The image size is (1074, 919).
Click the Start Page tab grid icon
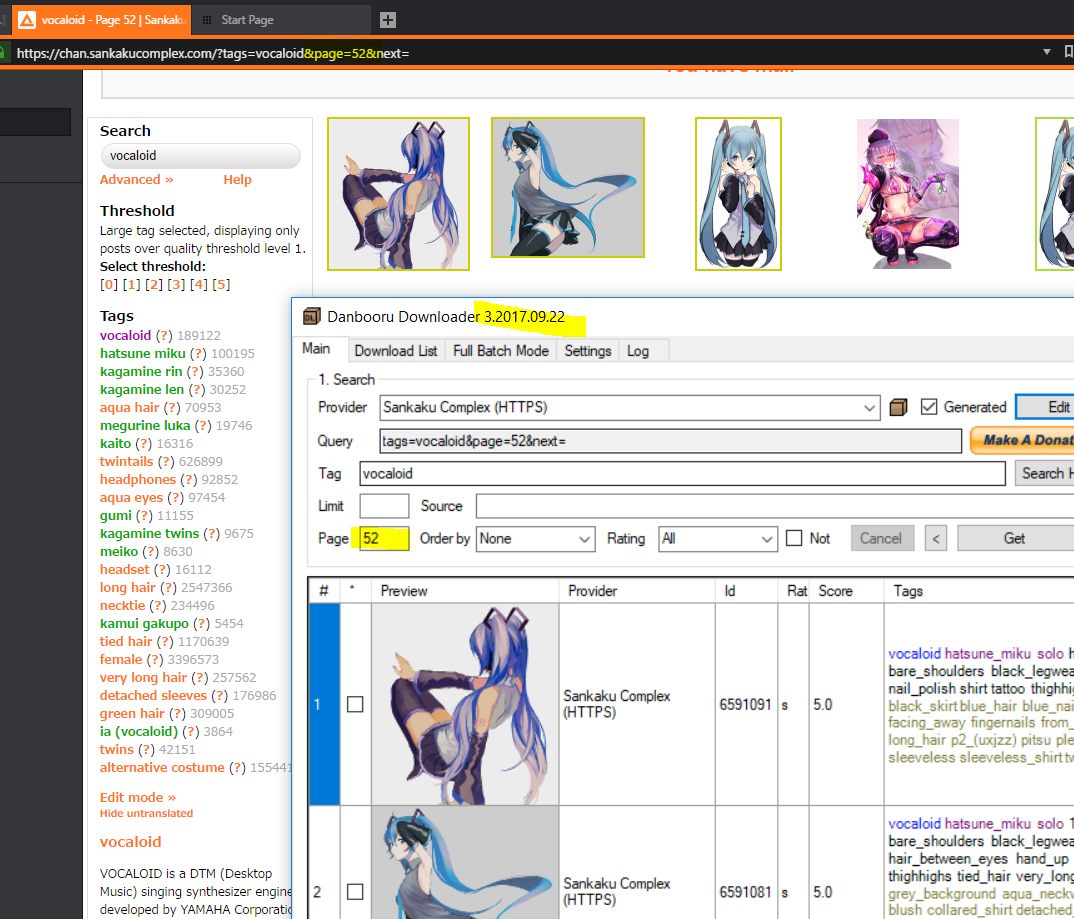[x=206, y=20]
